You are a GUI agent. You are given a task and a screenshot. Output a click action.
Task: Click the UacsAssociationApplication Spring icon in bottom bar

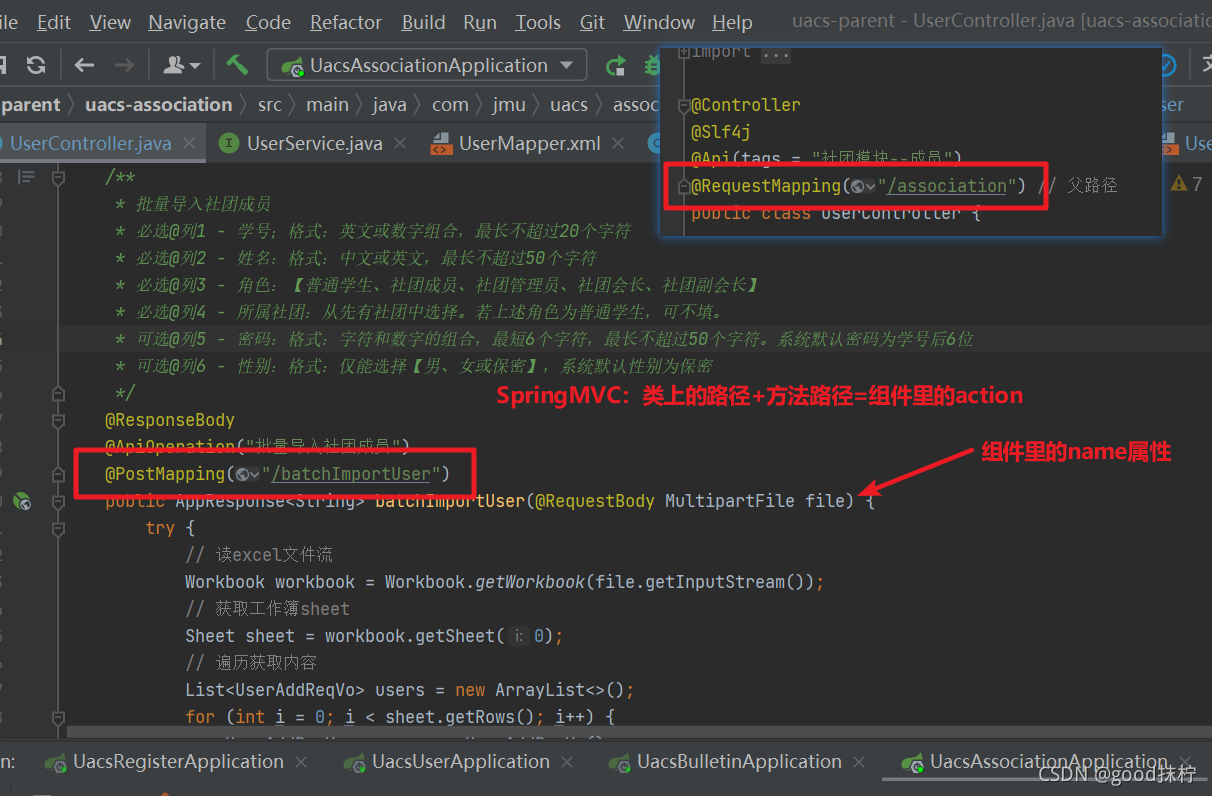point(912,763)
